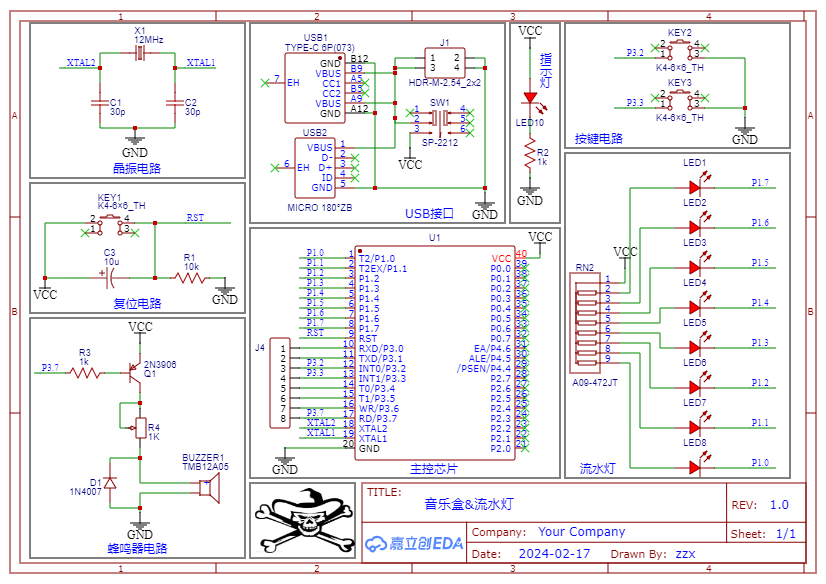Select the D1 1N4007 diode symbol
Viewport: 826px width, 584px height.
[x=110, y=482]
